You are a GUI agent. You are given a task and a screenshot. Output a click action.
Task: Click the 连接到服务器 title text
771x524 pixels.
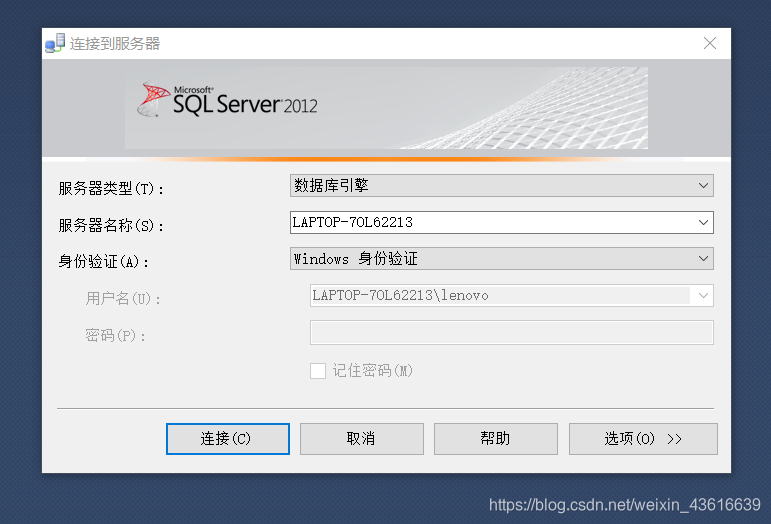(115, 44)
